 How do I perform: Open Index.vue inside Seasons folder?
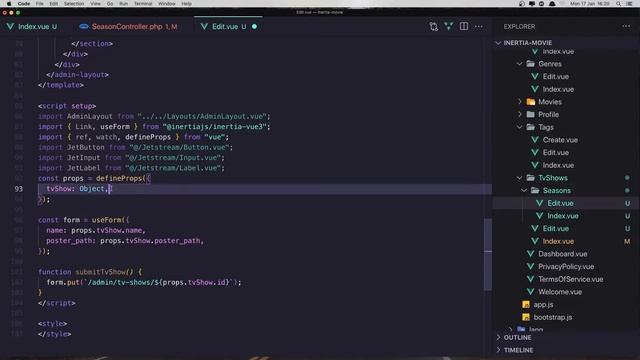(x=562, y=216)
